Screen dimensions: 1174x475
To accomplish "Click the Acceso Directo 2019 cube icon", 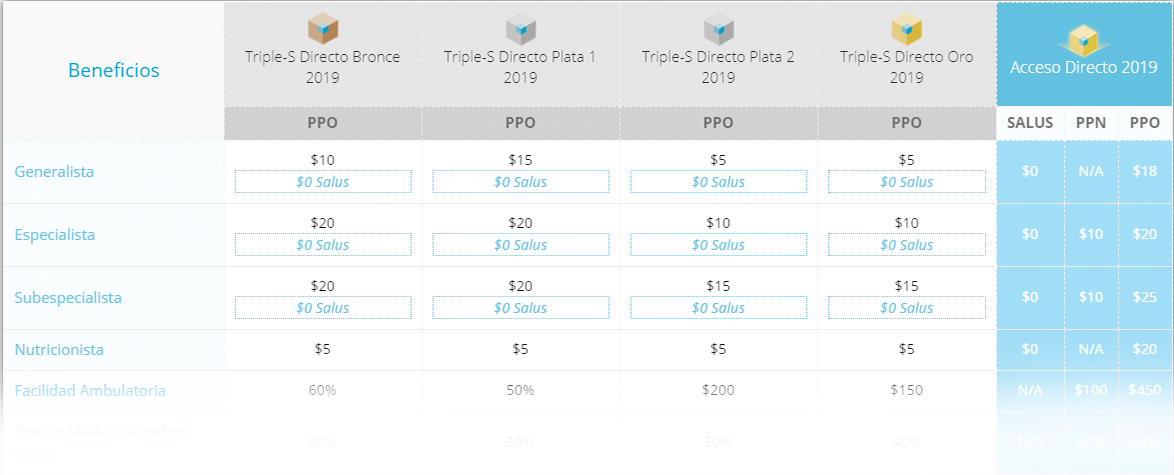I will click(x=1083, y=39).
